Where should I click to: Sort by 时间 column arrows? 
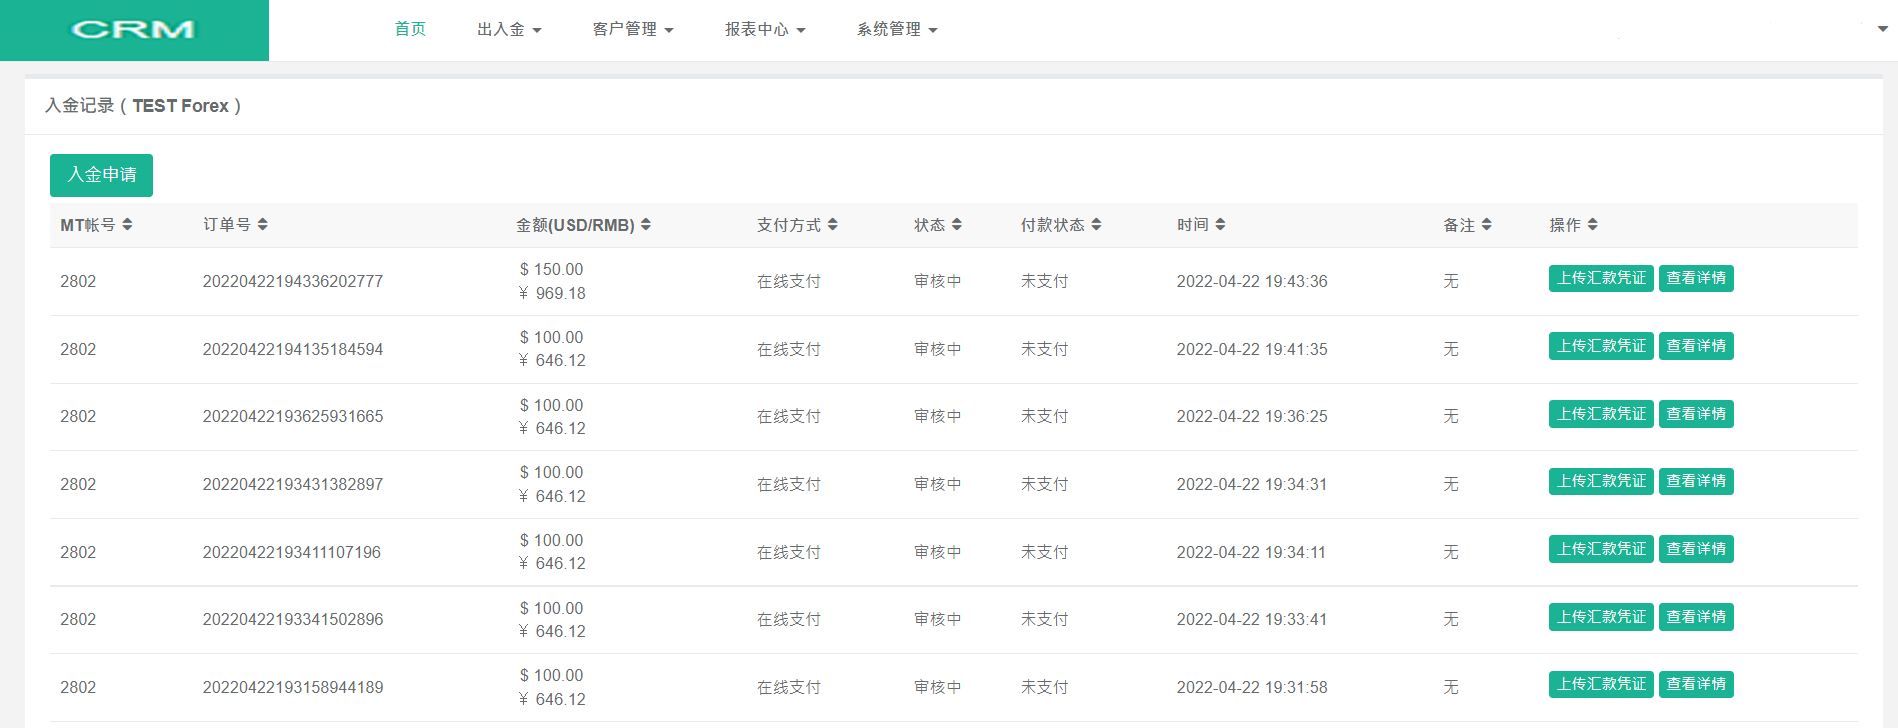click(1220, 225)
